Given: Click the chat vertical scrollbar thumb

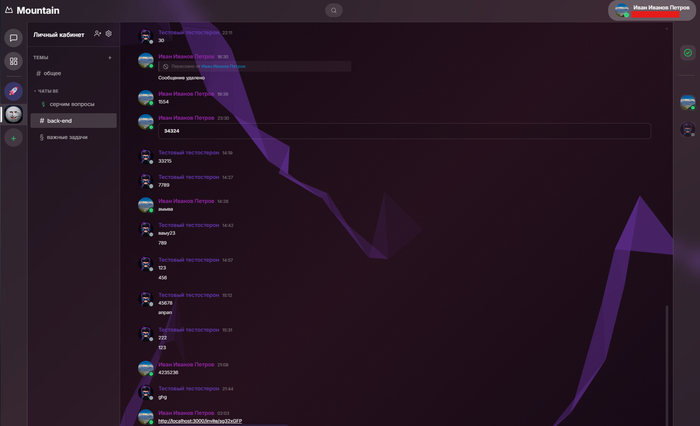Looking at the screenshot, I should [667, 365].
